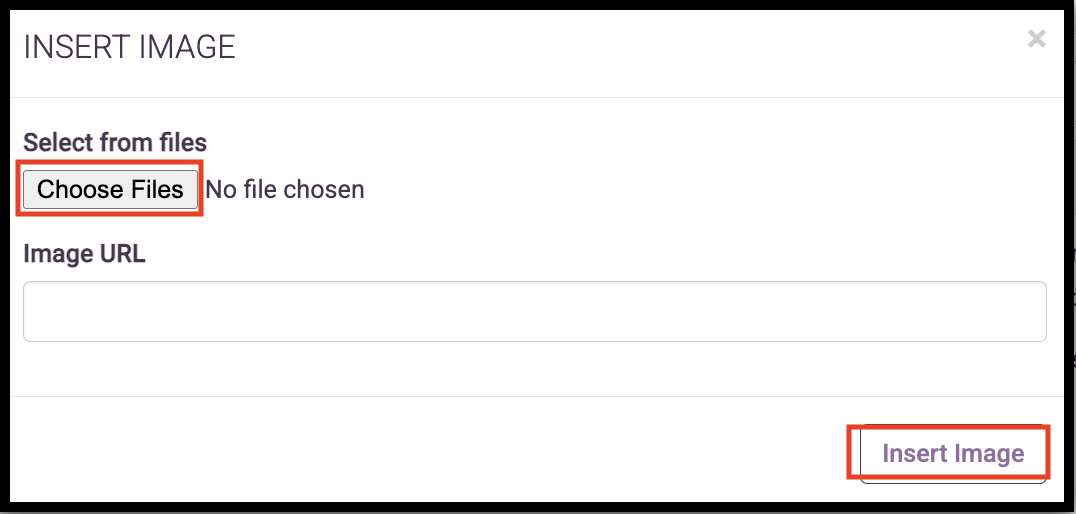Open the file picker via Choose Files
Viewport: 1076px width, 514px height.
click(x=110, y=189)
